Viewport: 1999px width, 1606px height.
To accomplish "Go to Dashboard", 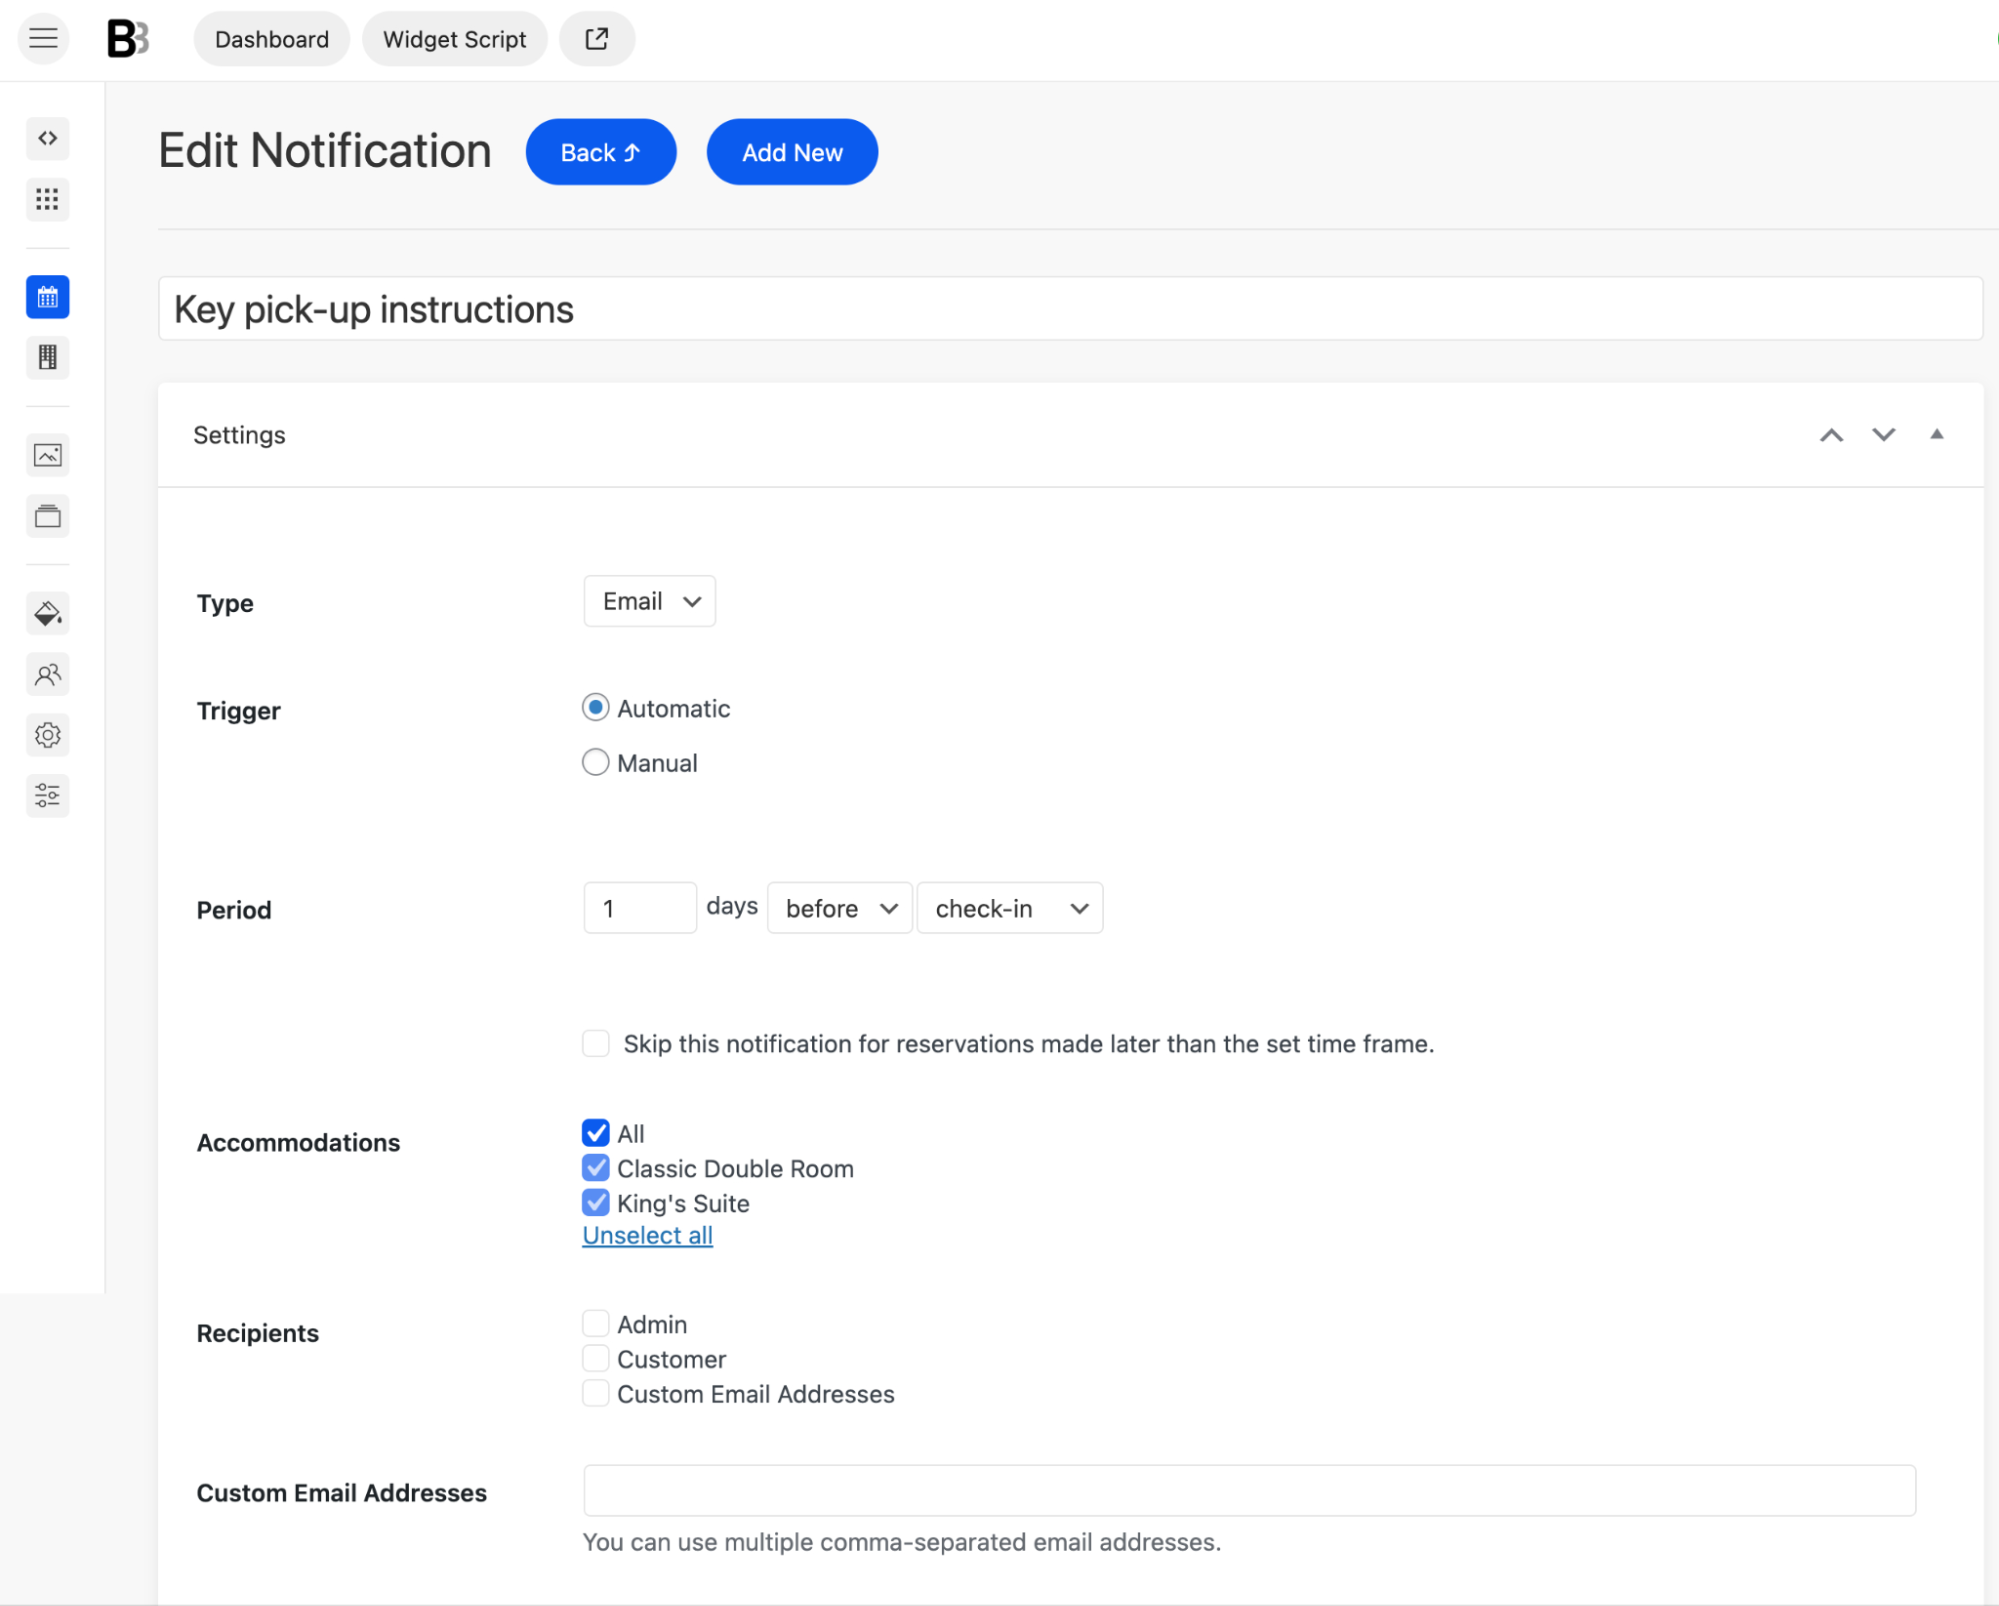I will tap(272, 39).
